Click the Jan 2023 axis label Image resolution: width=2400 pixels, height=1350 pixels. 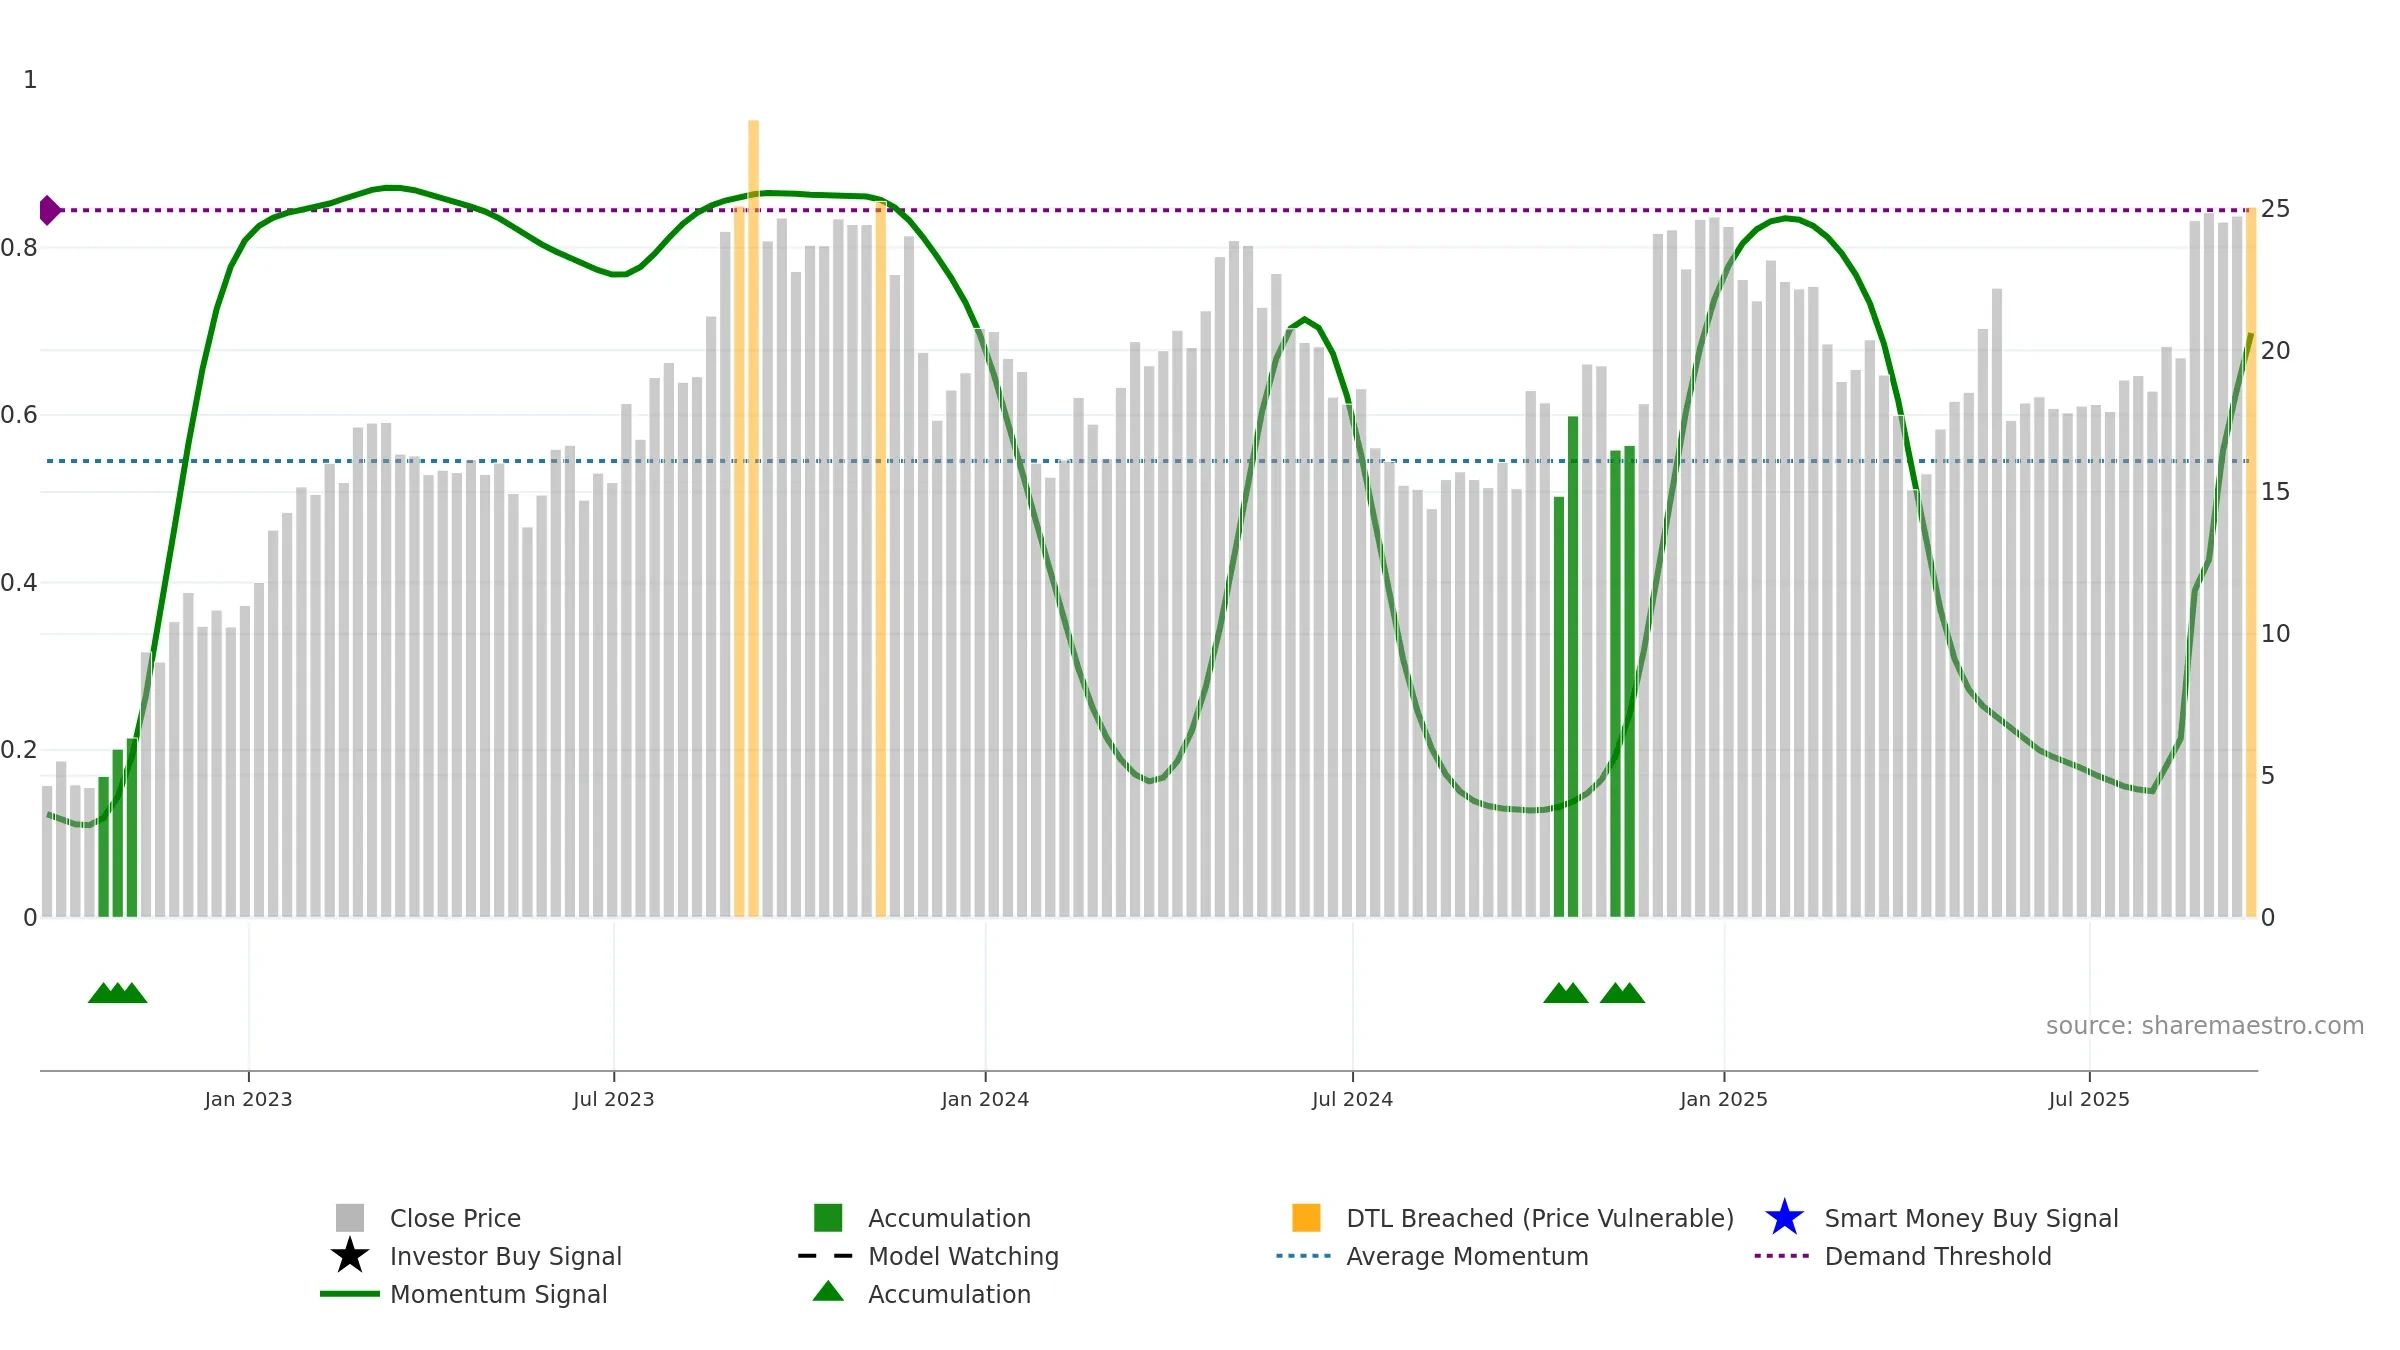click(248, 1099)
